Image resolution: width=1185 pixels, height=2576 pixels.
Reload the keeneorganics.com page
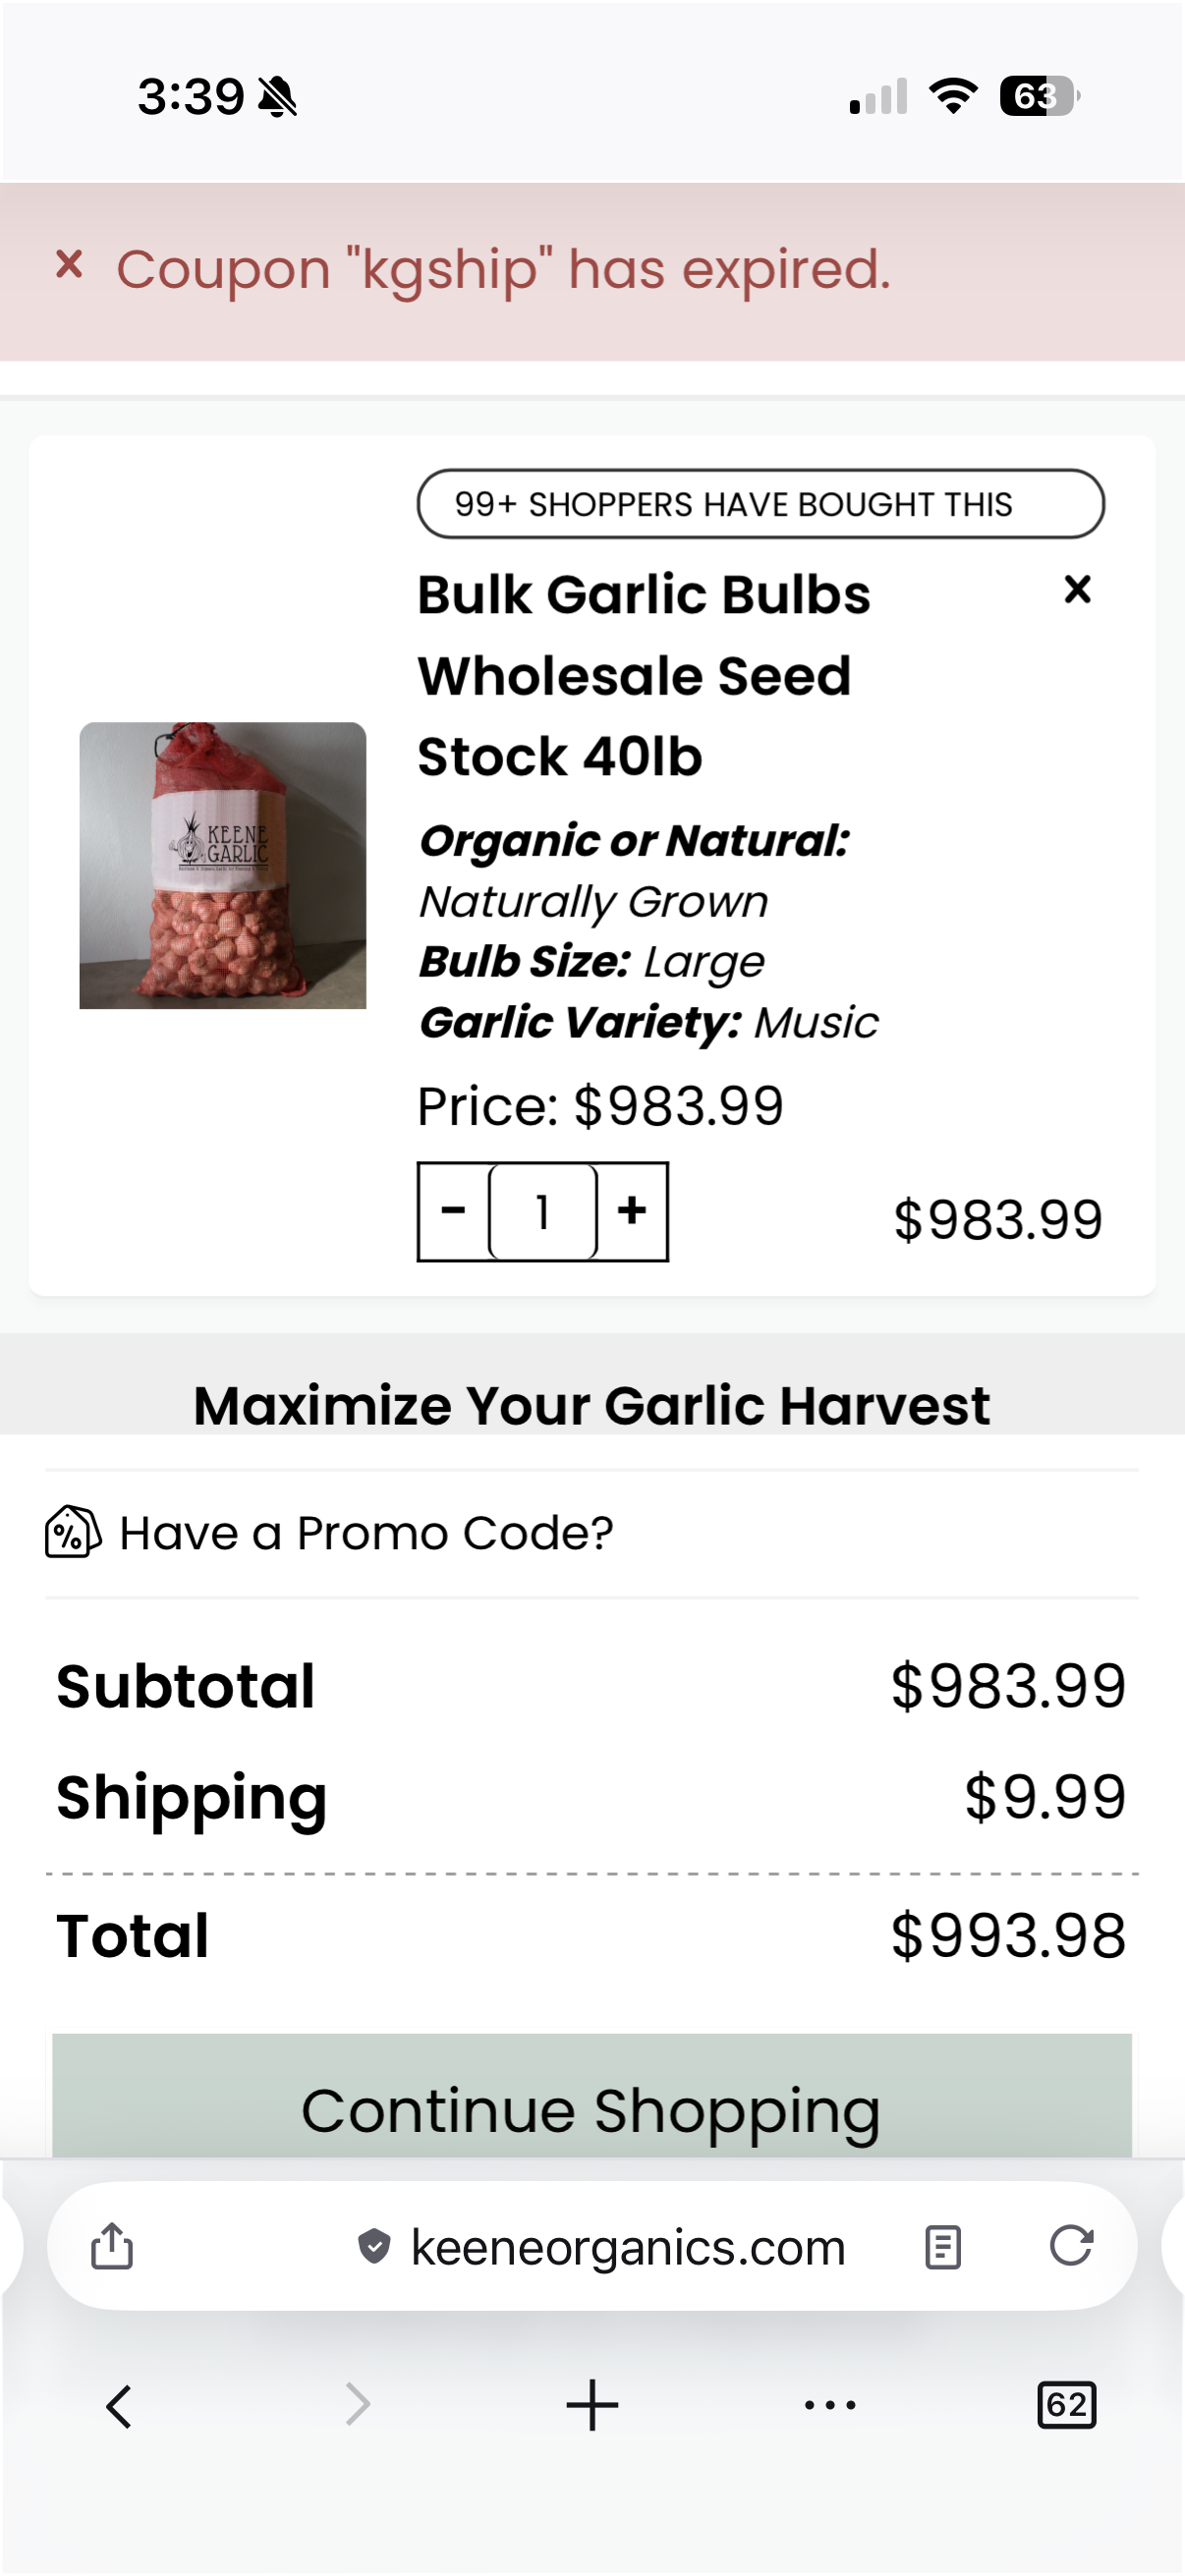click(1070, 2245)
